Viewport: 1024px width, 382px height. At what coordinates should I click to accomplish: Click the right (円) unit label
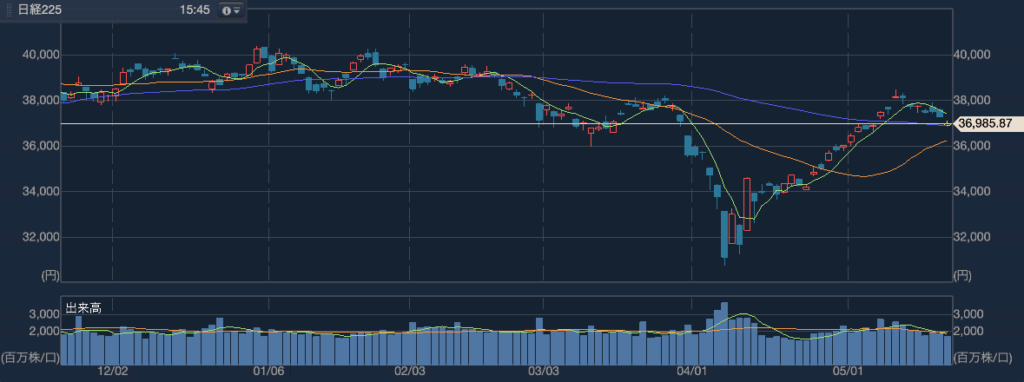tap(963, 276)
